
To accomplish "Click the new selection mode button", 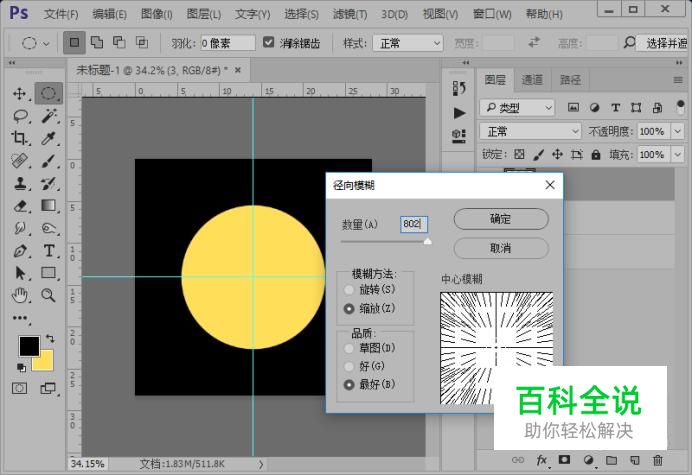I will tap(74, 43).
